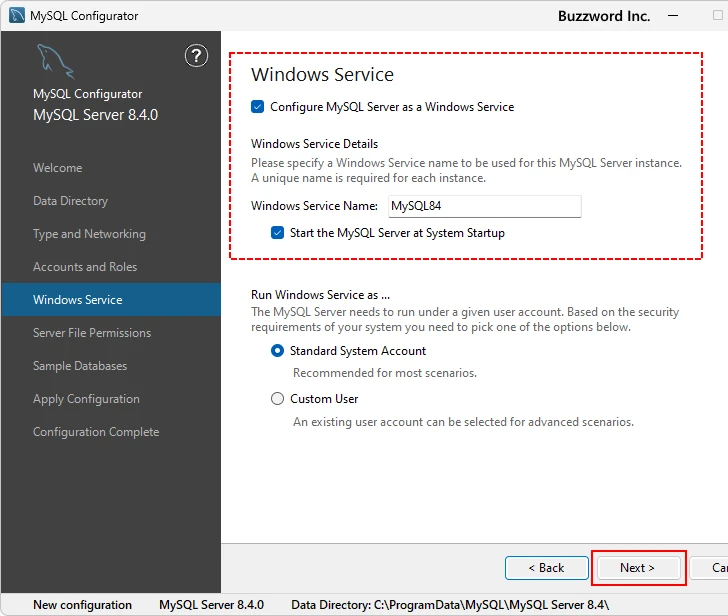Click the Back button
Image resolution: width=728 pixels, height=616 pixels.
coord(546,568)
